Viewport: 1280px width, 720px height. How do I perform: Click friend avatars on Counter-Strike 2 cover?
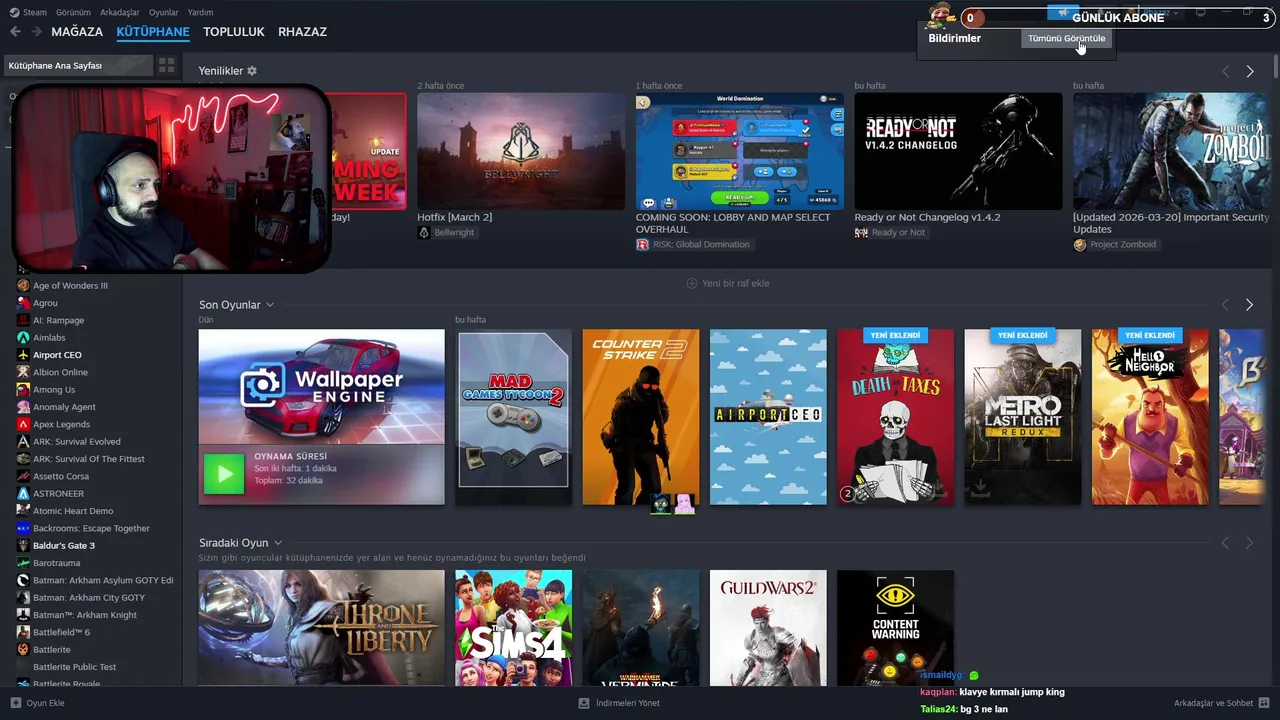672,503
